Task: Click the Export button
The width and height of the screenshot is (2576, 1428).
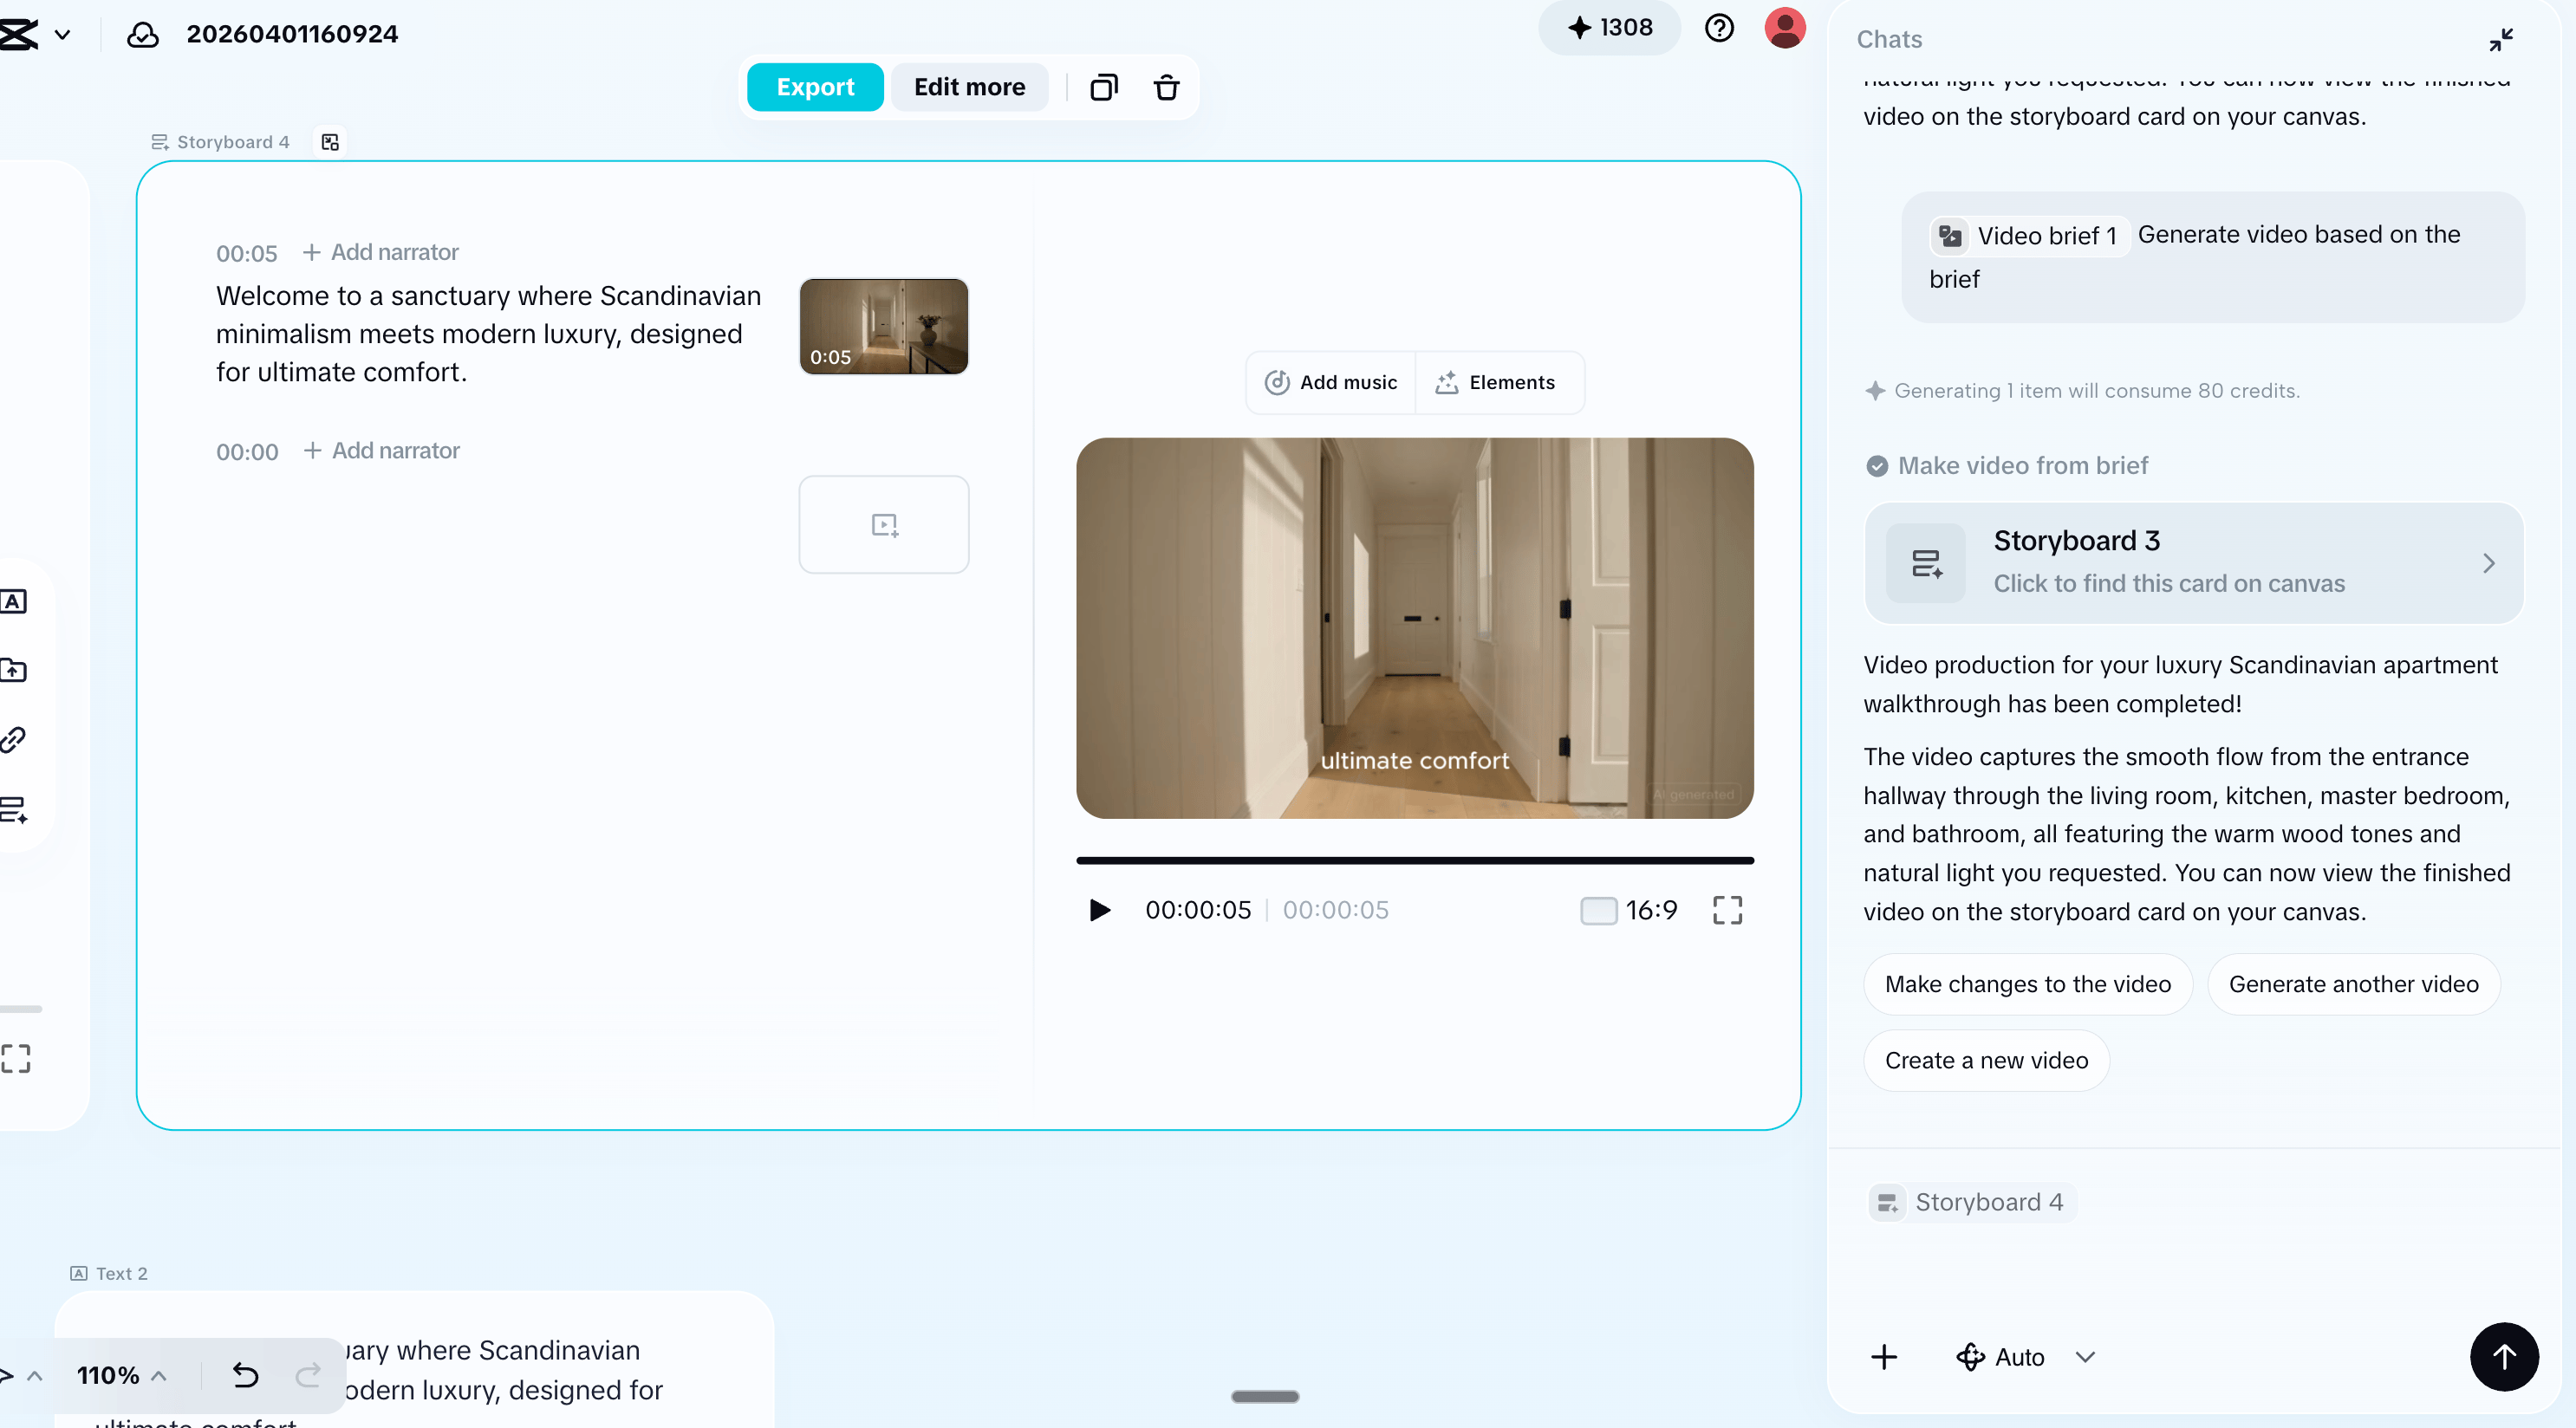Action: pos(815,87)
